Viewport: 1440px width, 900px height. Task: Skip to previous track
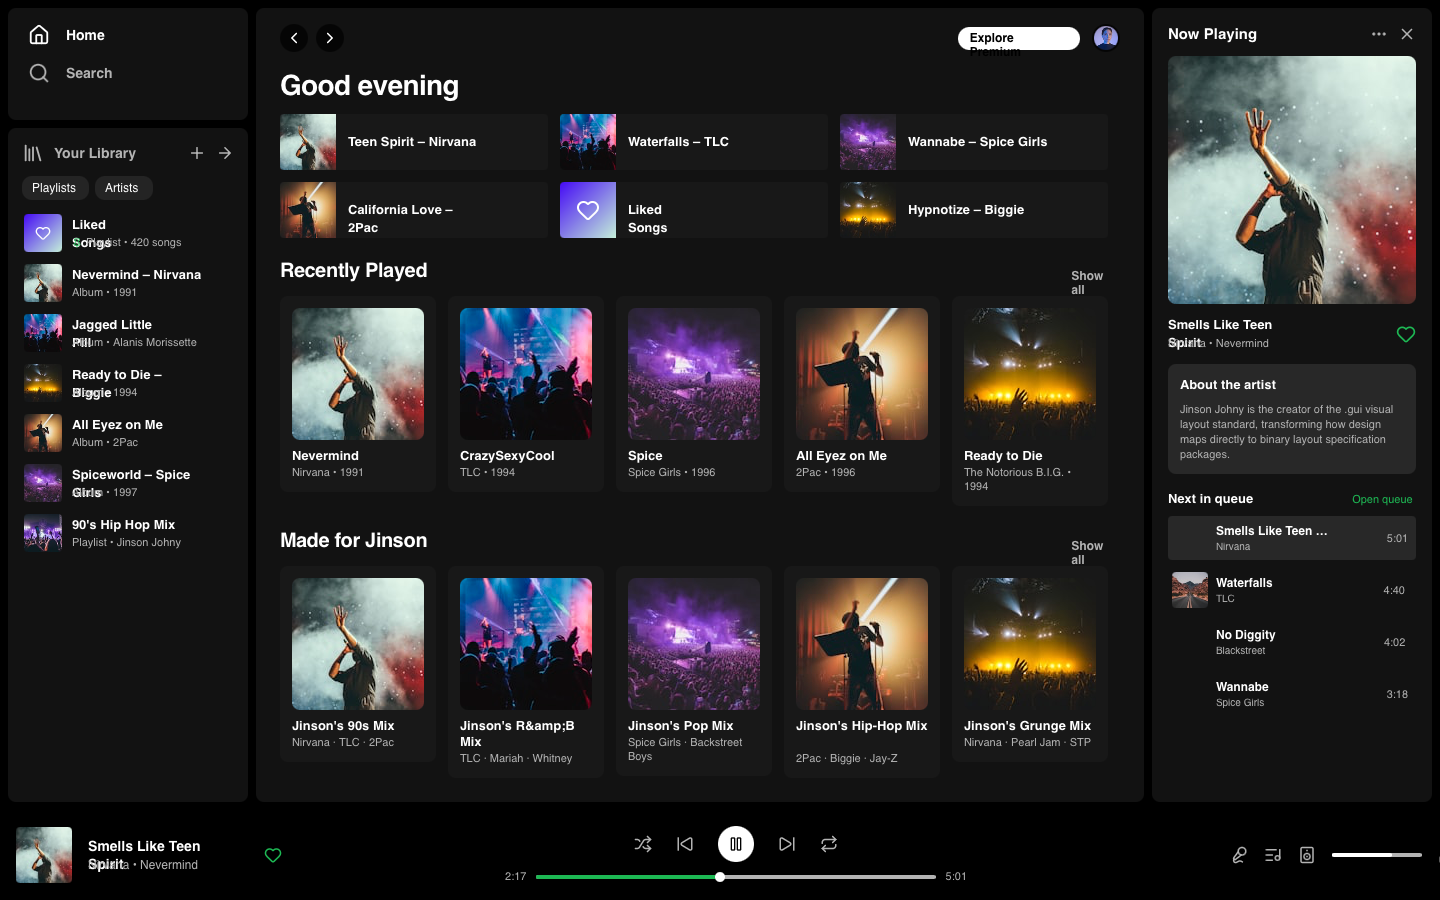685,844
